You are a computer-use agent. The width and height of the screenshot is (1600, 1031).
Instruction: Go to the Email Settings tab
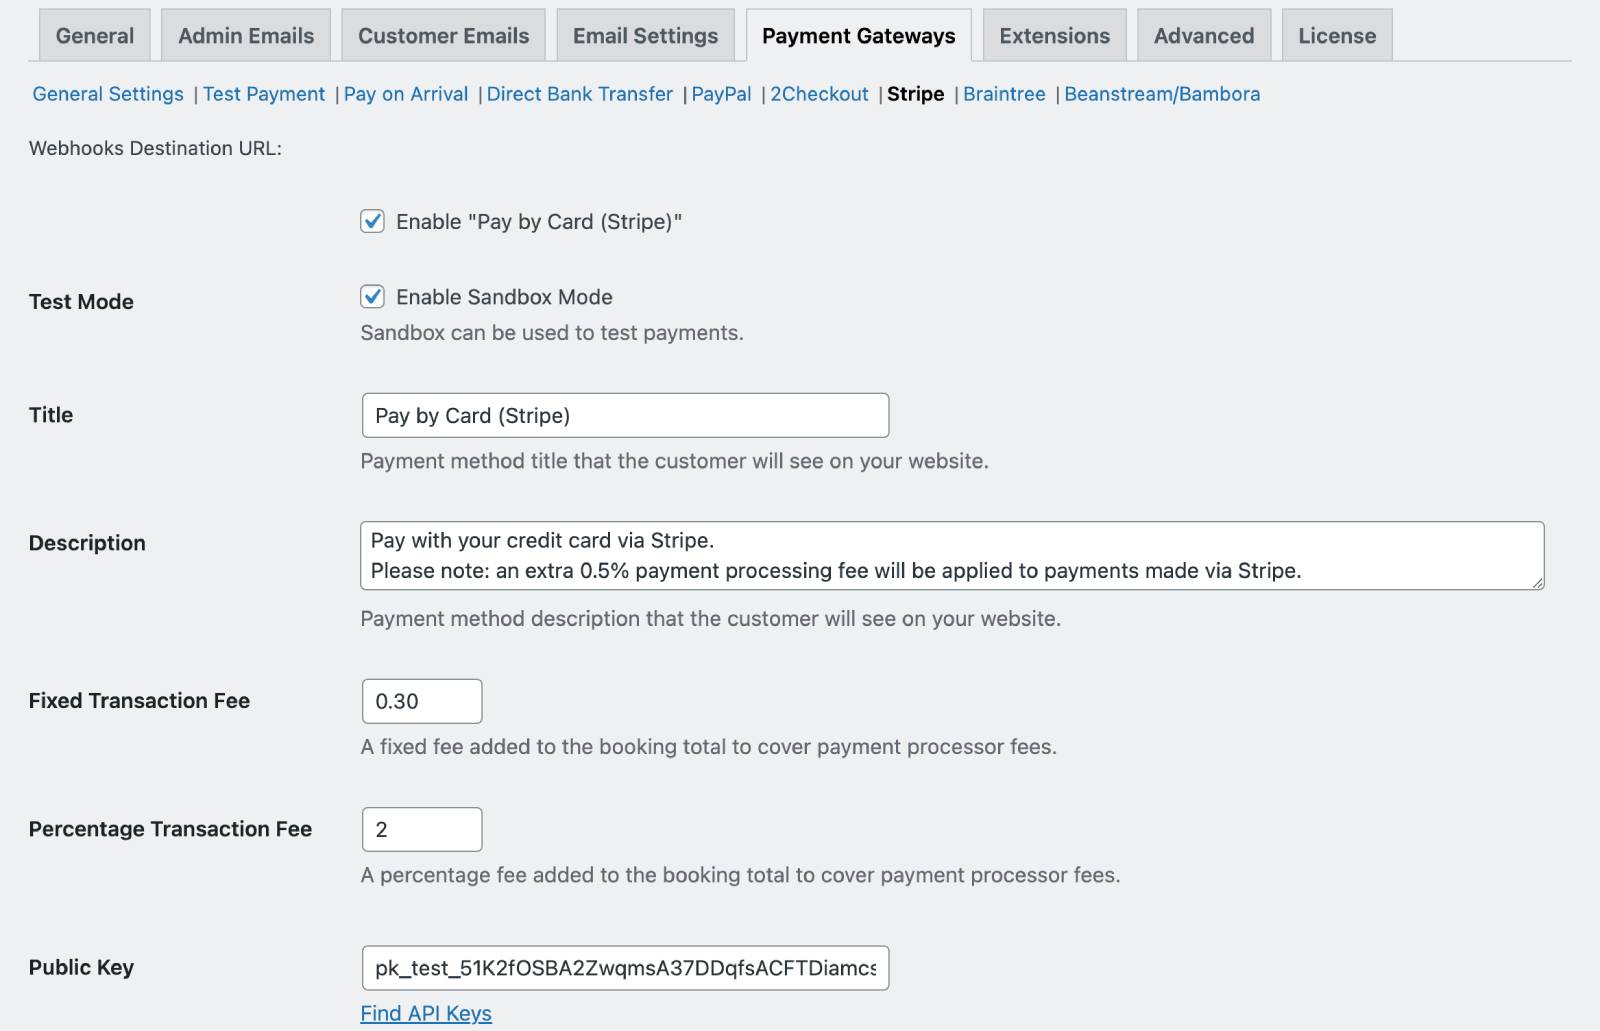coord(645,36)
